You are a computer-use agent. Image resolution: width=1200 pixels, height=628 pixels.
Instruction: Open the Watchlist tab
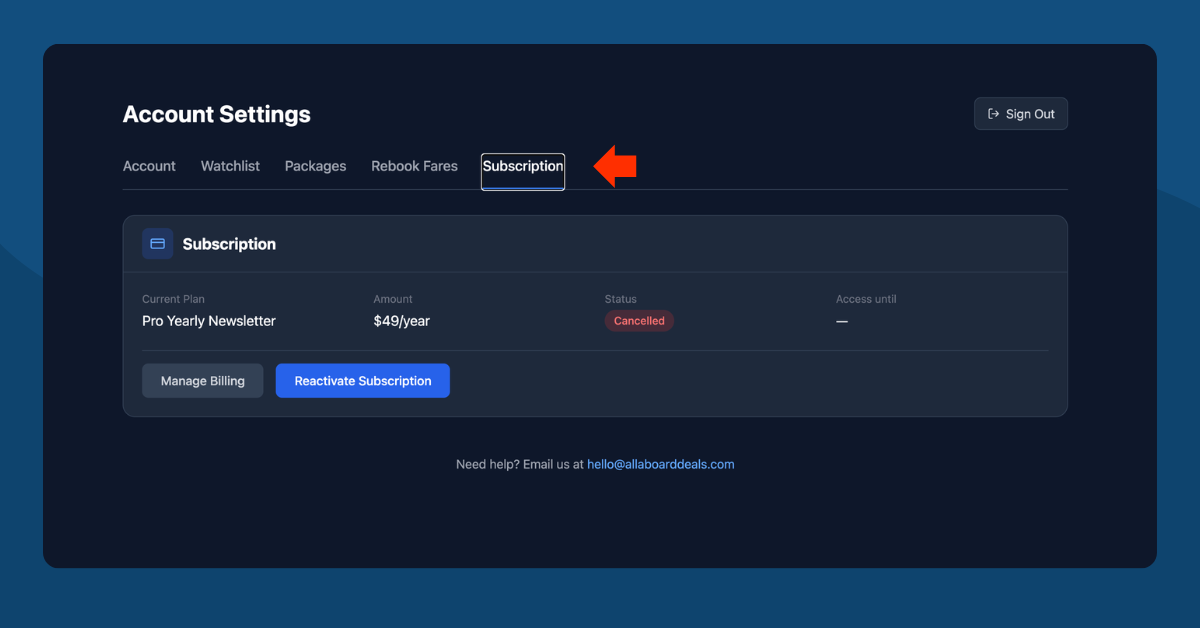pyautogui.click(x=229, y=166)
